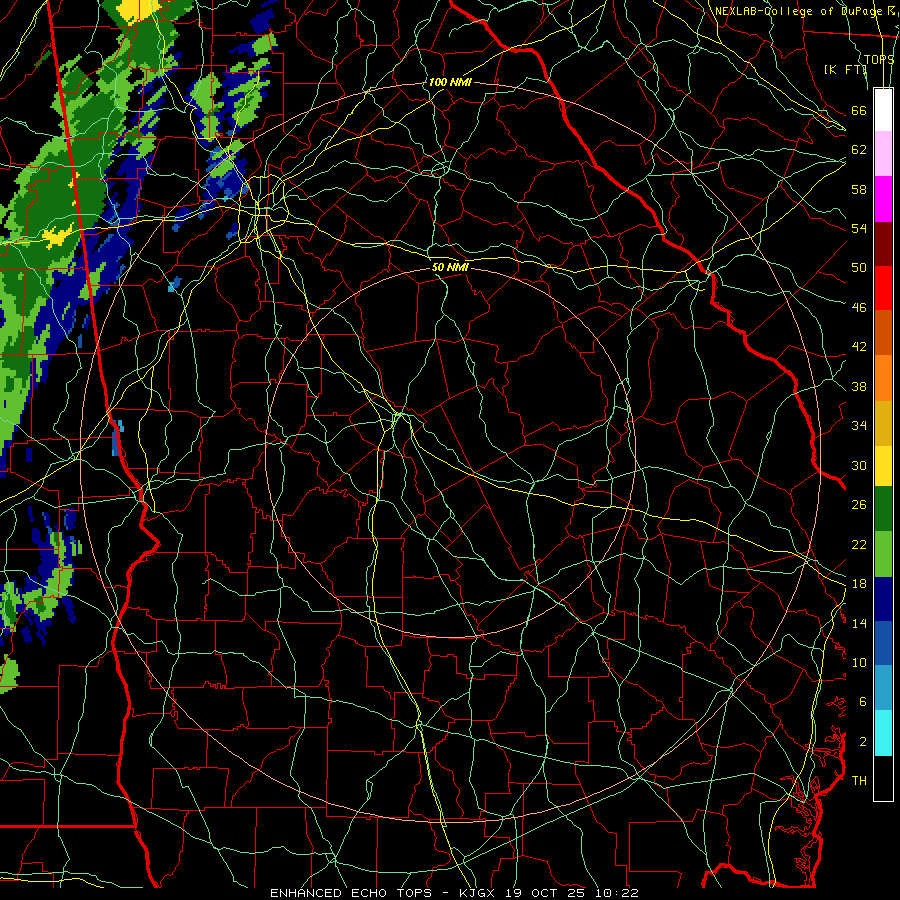This screenshot has height=900, width=900.
Task: Click the K FT units label
Action: 845,69
